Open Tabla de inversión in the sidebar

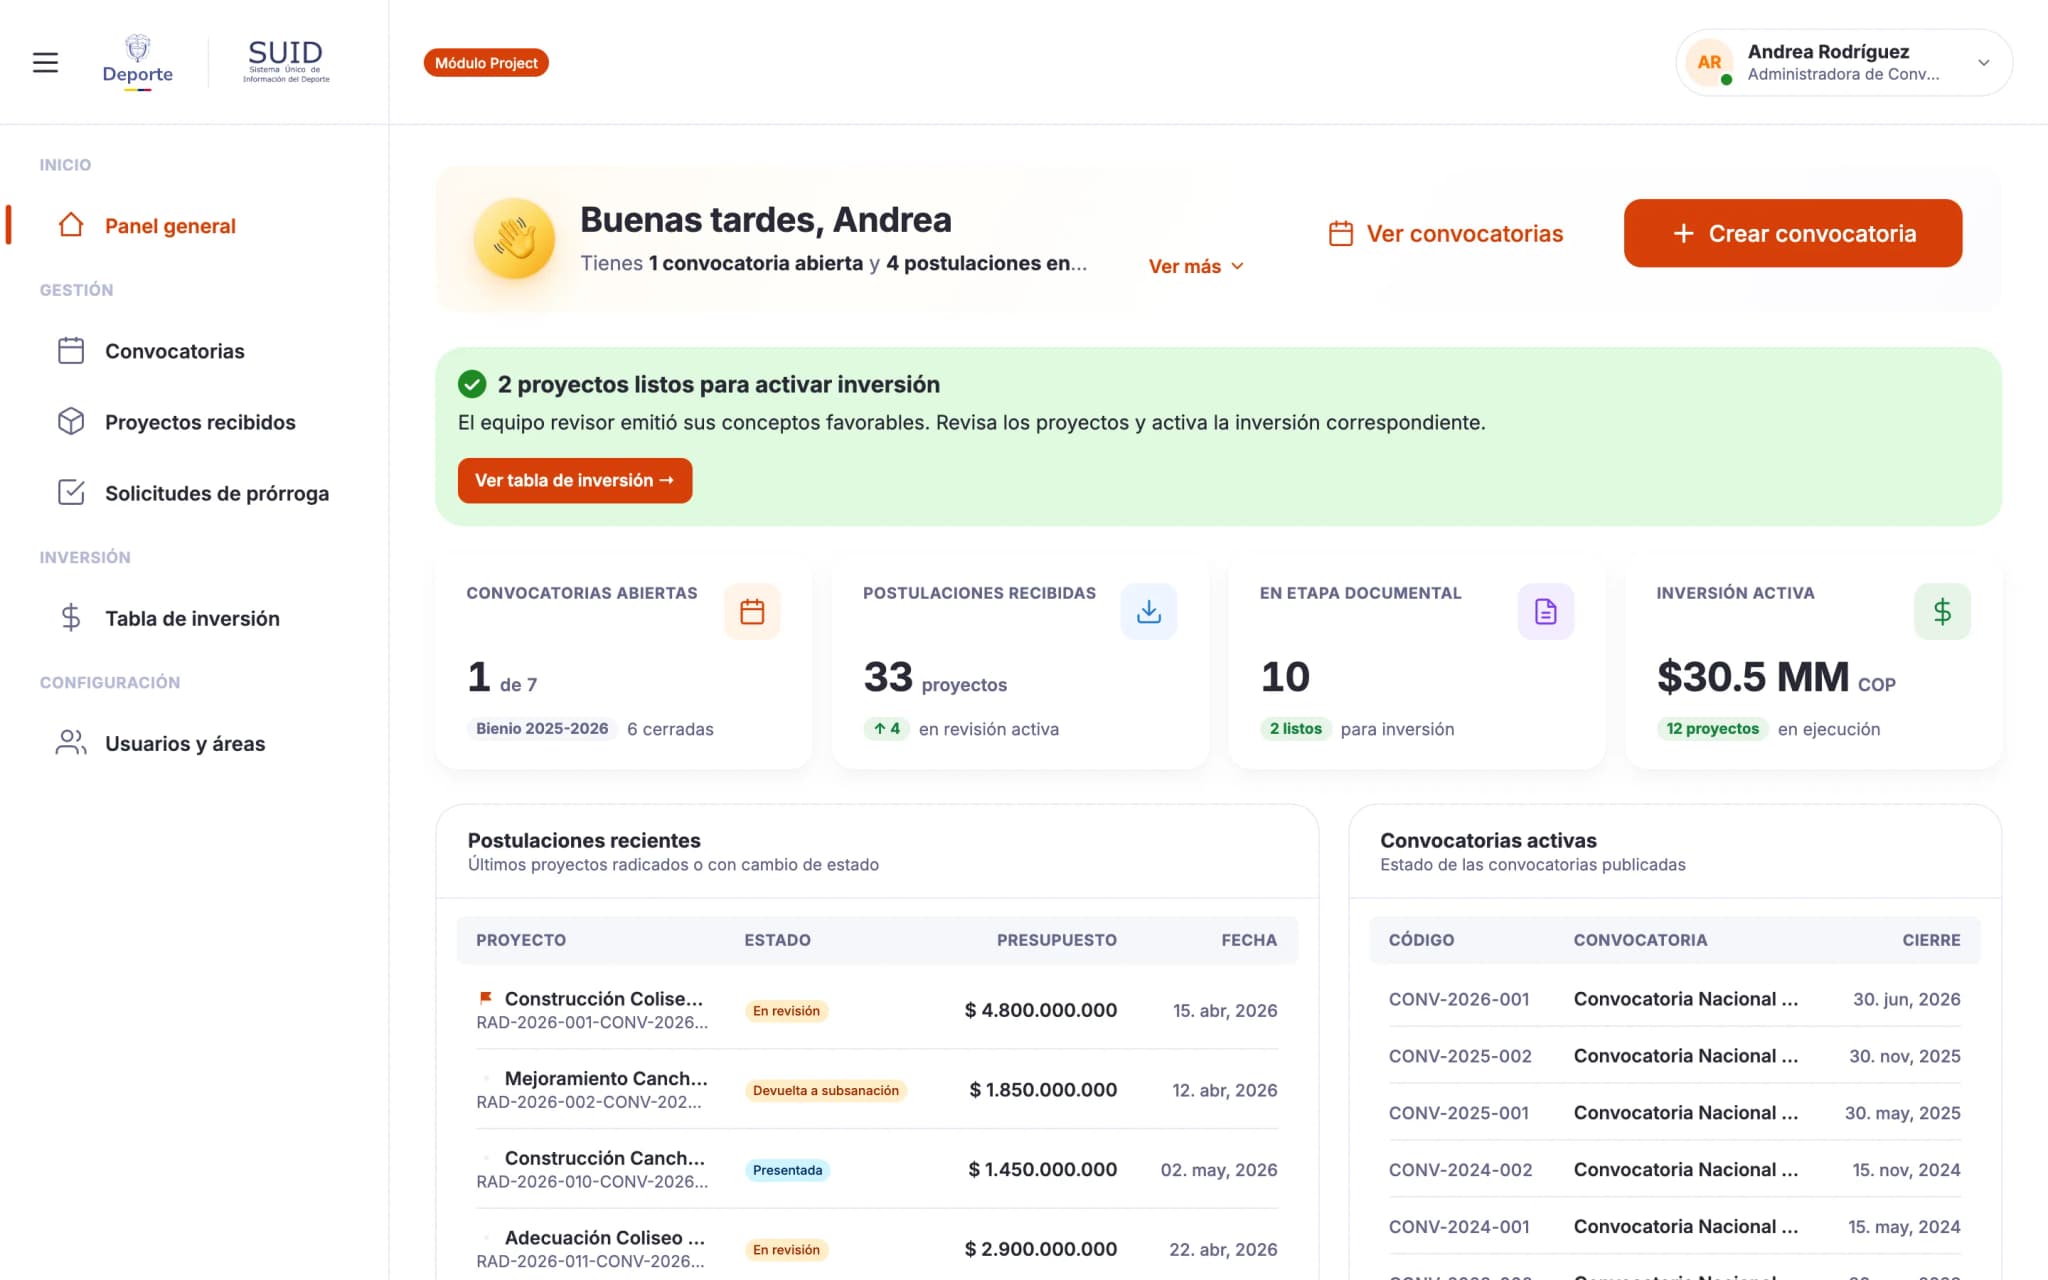pyautogui.click(x=194, y=618)
